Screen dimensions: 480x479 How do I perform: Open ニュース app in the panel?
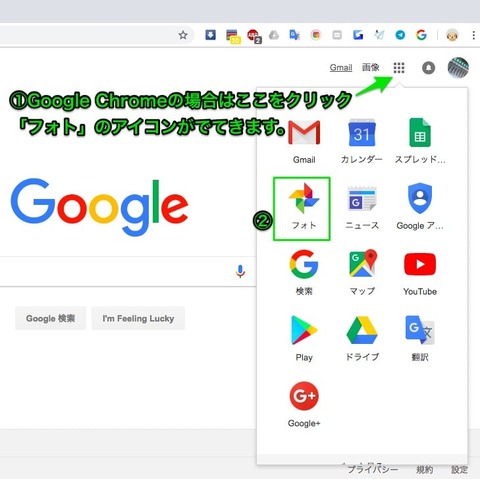[362, 207]
